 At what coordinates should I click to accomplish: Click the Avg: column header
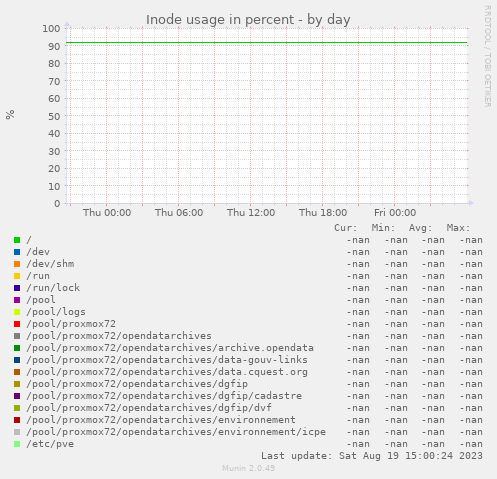click(x=421, y=228)
